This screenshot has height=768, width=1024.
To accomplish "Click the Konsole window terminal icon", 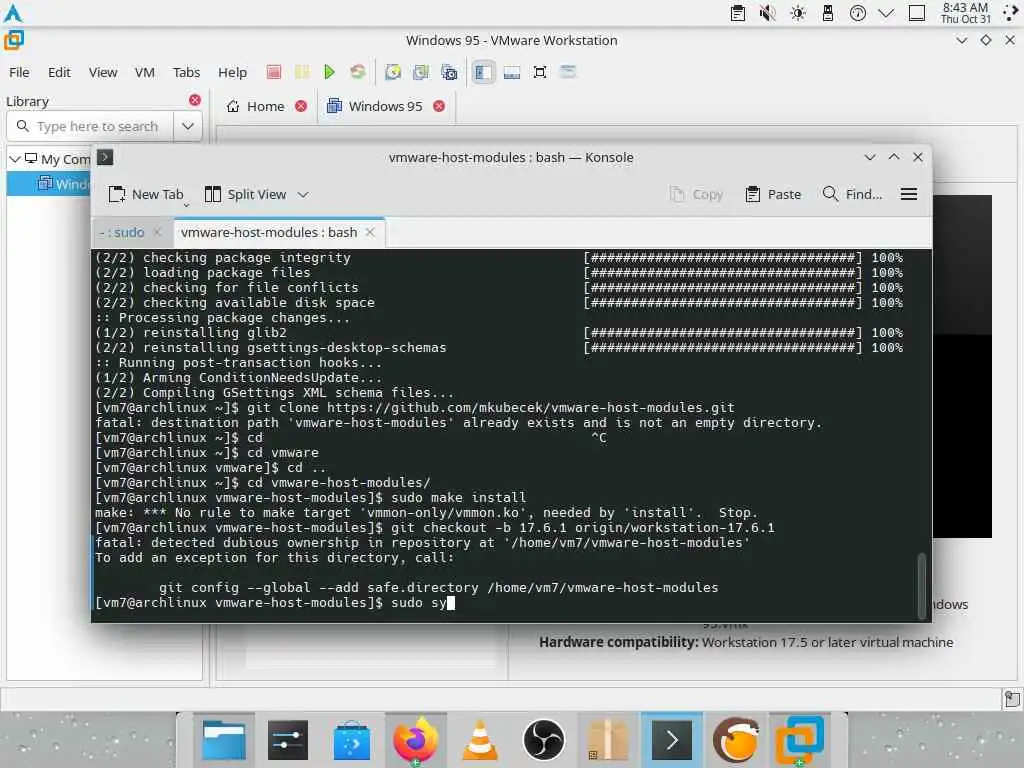I will pos(104,157).
